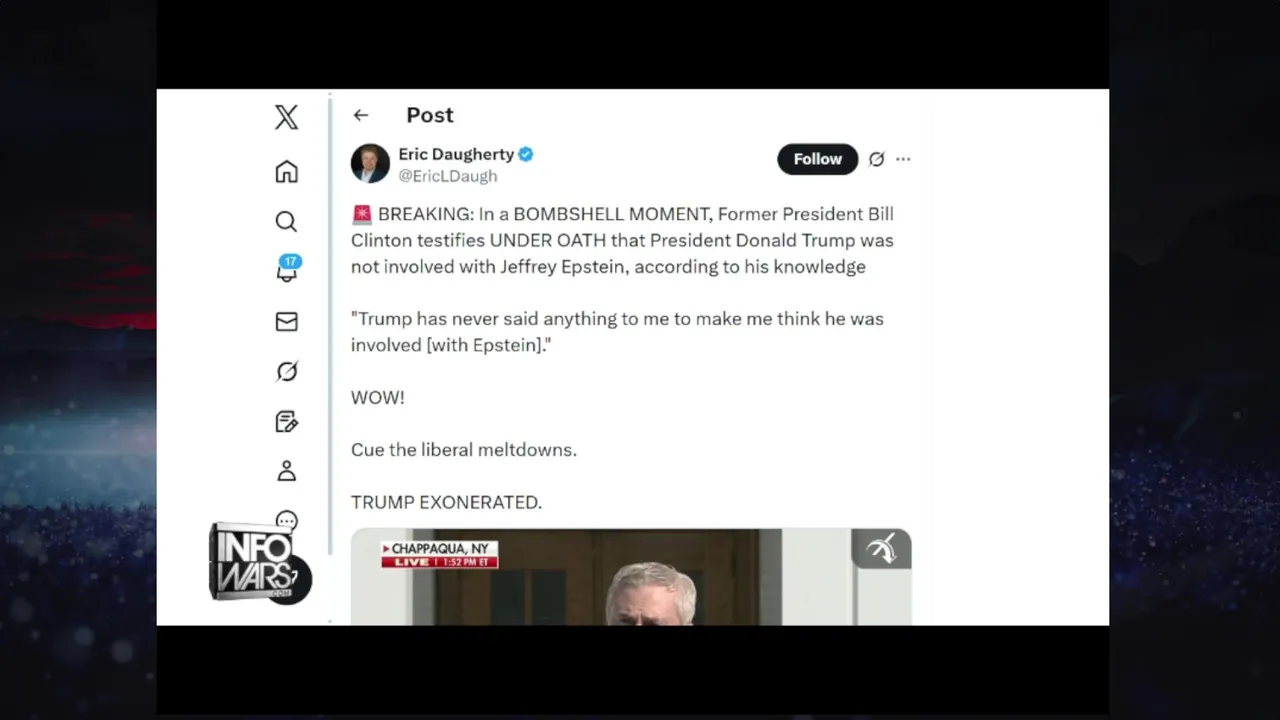Open the post's three-dot more menu
Screen dimensions: 1280x720
903,159
